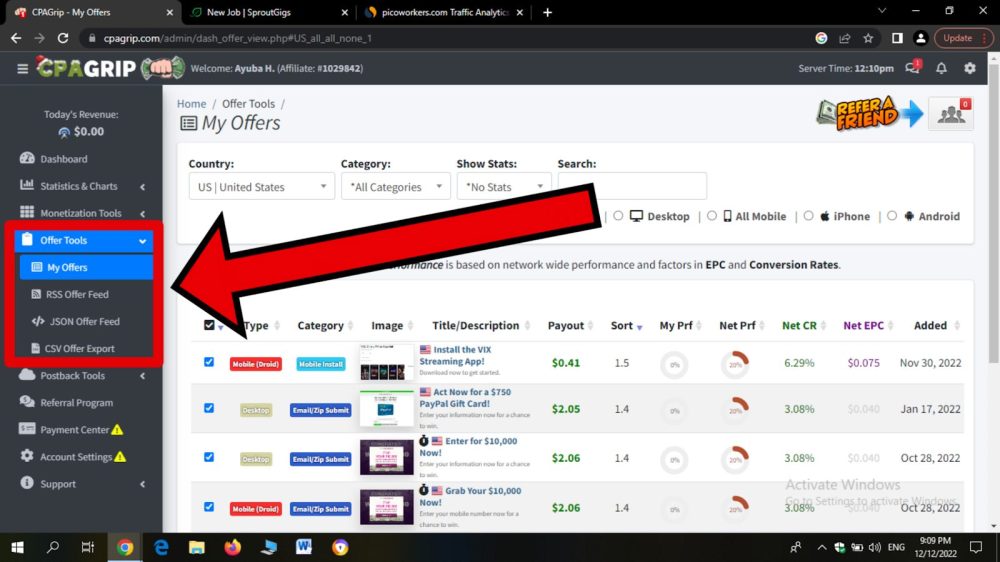Open the Grab Your $10,000 Now link

(470, 496)
